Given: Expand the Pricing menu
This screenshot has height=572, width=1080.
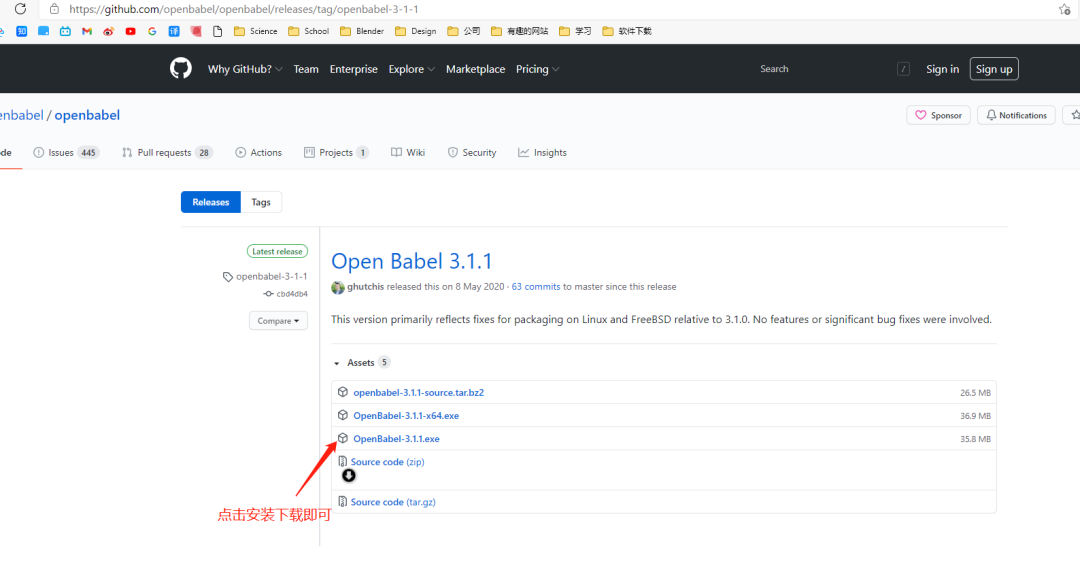Looking at the screenshot, I should [537, 69].
